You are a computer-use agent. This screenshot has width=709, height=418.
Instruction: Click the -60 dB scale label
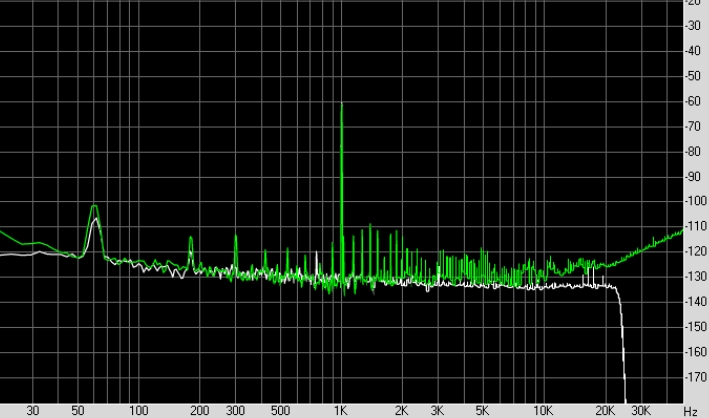click(693, 101)
